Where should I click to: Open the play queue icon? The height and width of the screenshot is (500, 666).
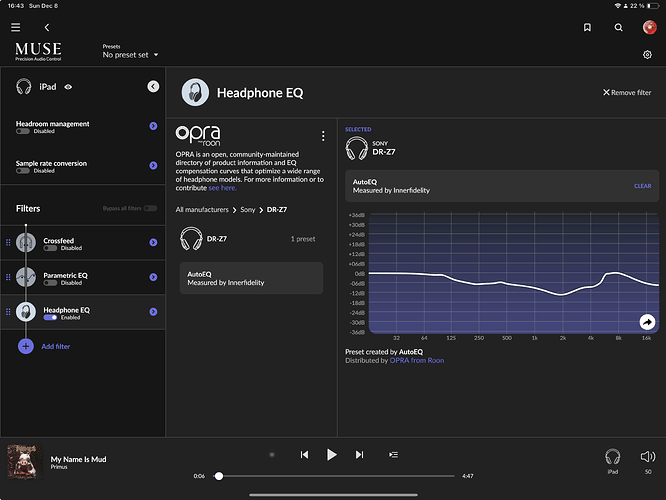coord(393,455)
